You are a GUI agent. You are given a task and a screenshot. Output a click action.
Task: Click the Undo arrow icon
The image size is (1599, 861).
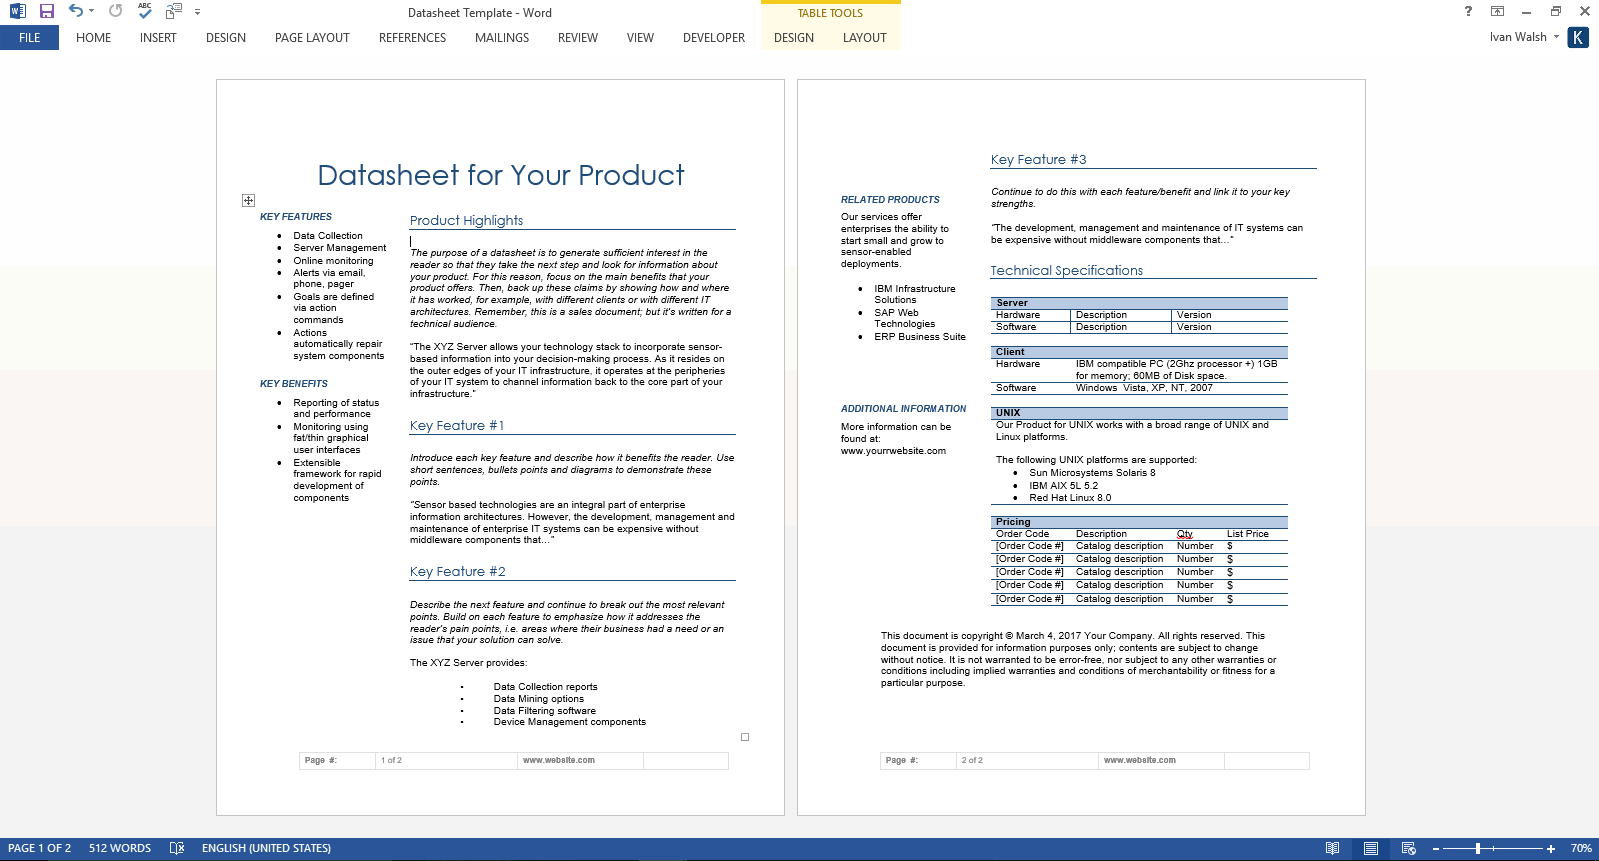pos(75,11)
